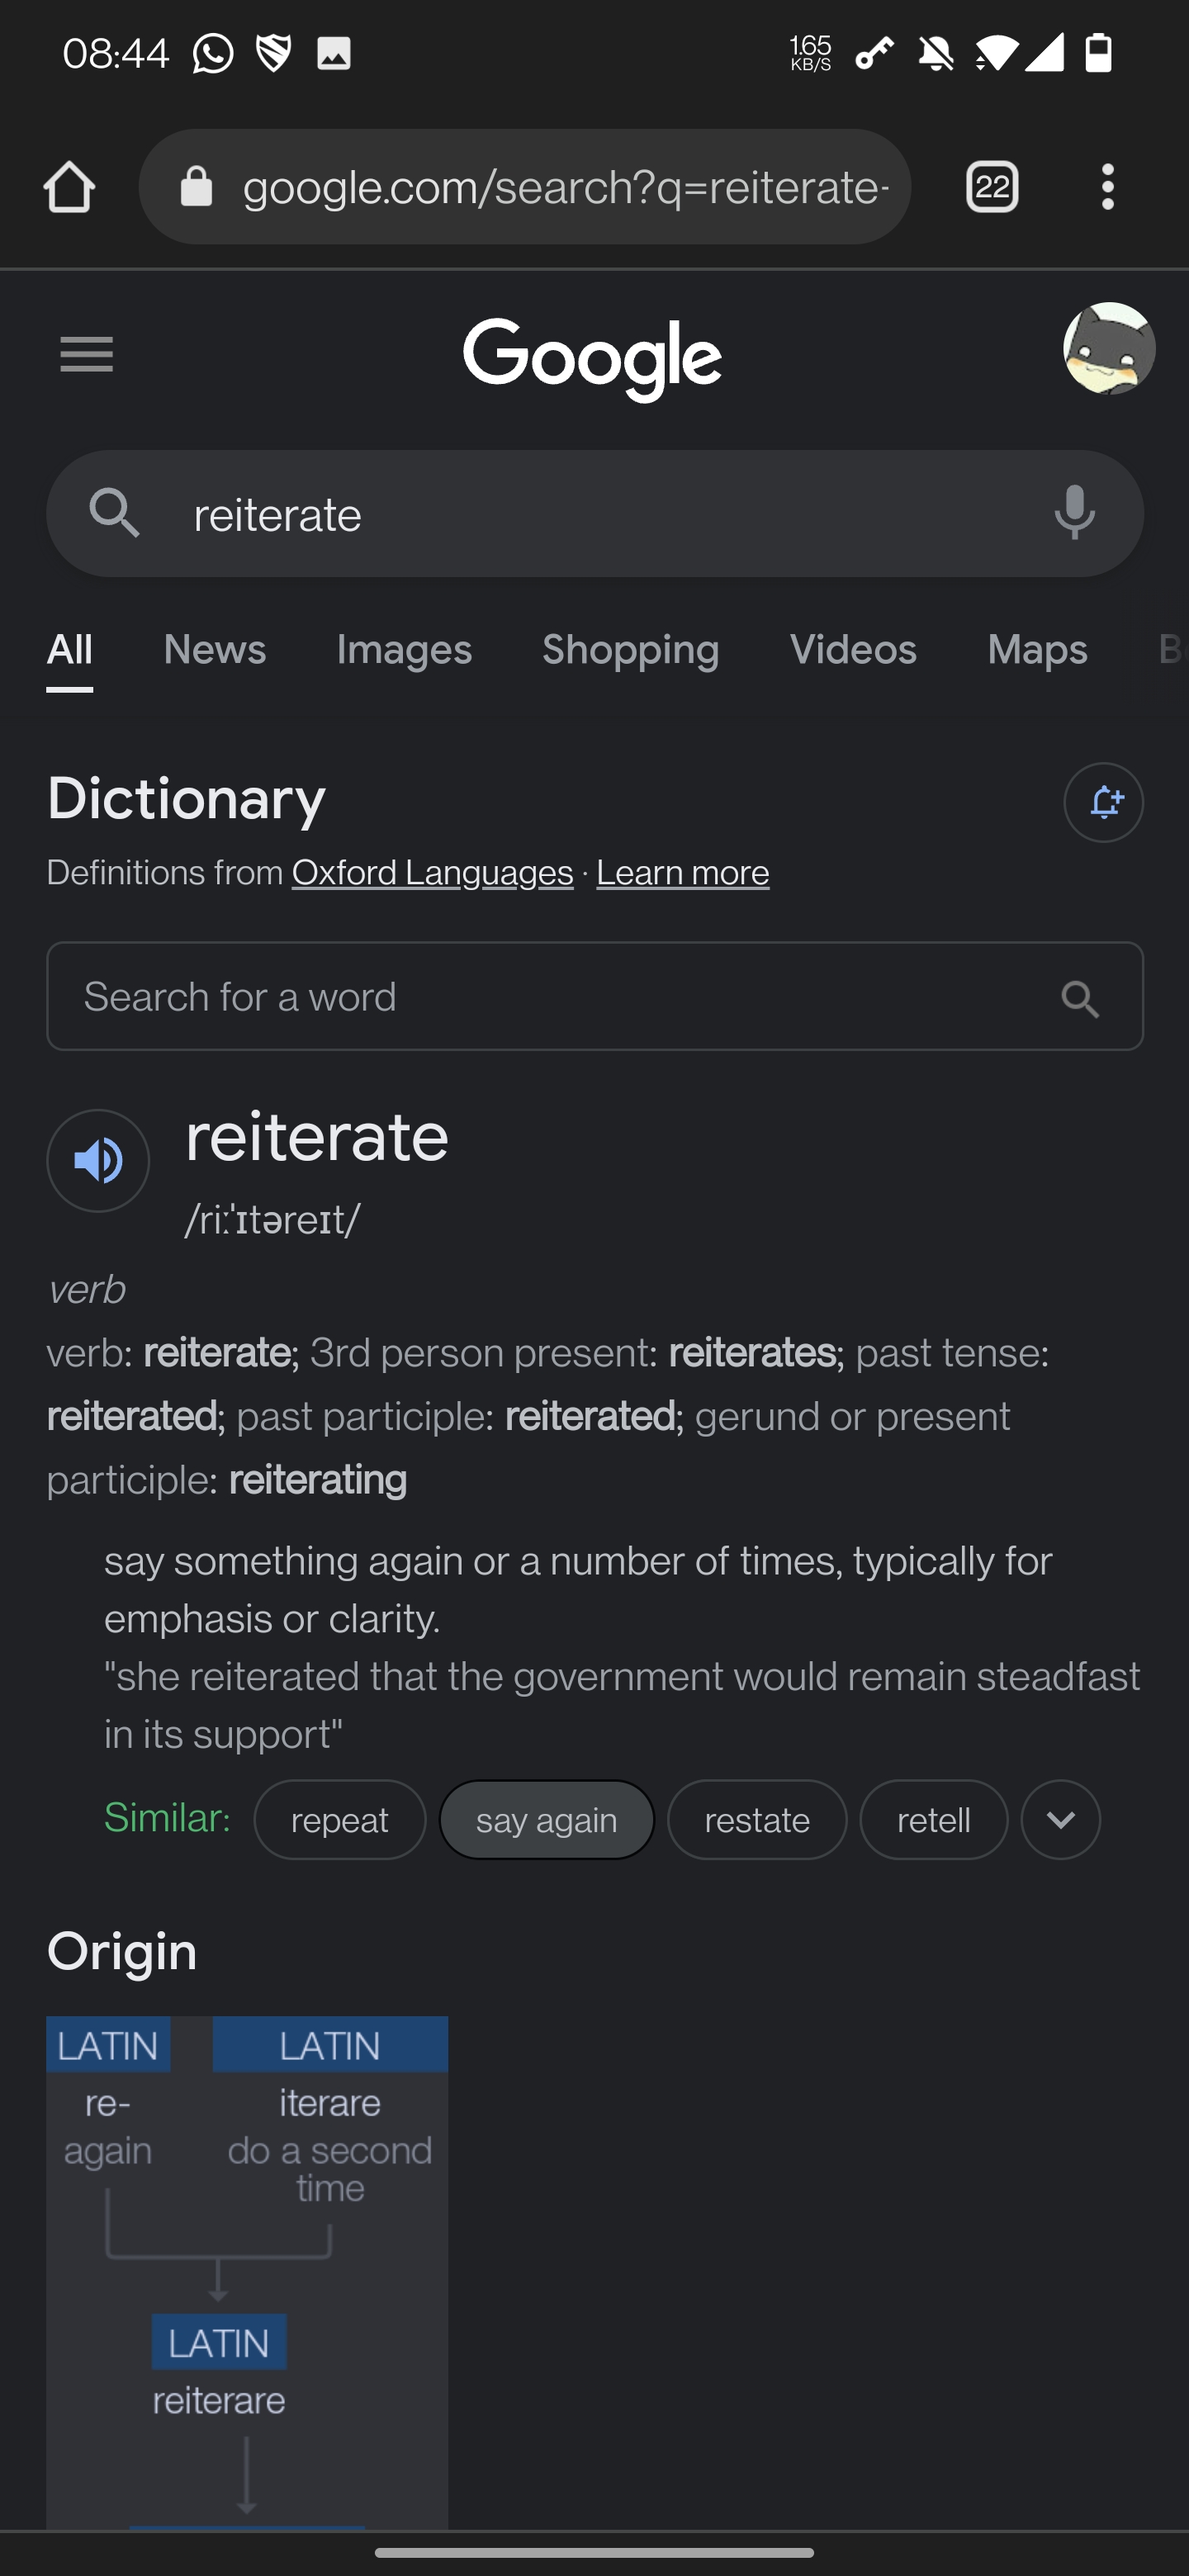
Task: Toggle word-of-the-day notification bell
Action: 1103,803
